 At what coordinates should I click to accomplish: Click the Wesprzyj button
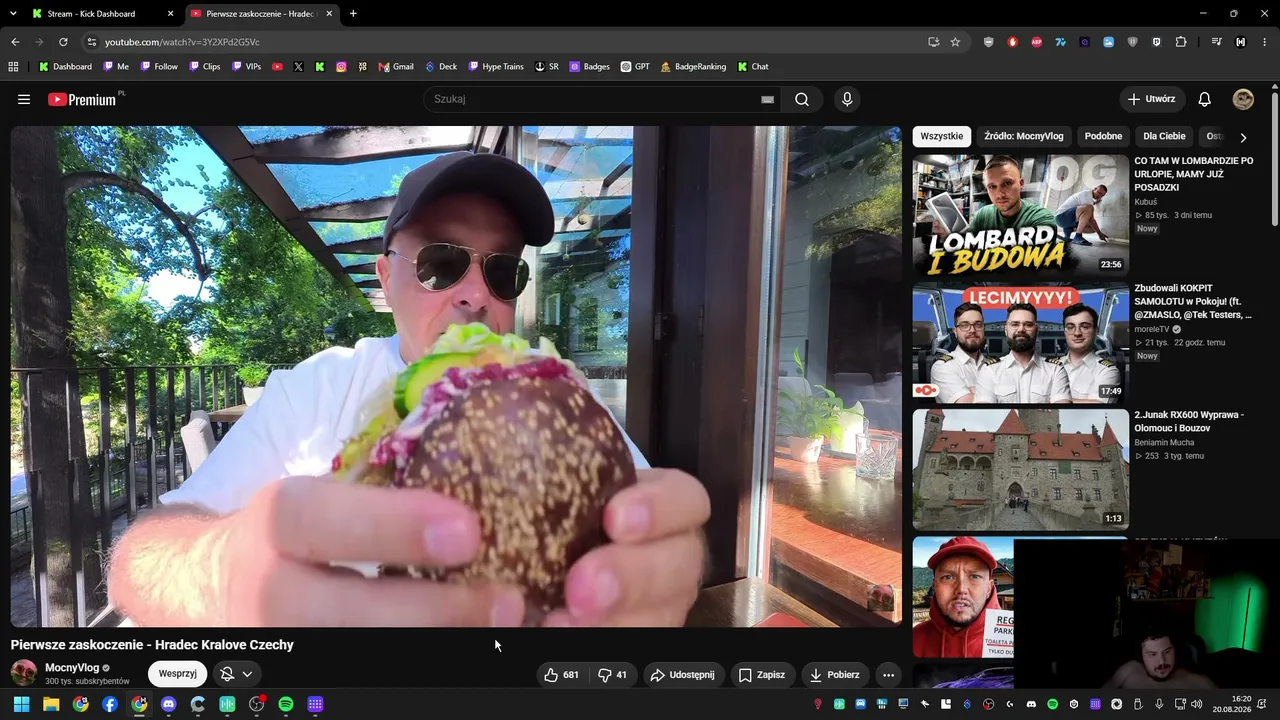click(x=177, y=674)
